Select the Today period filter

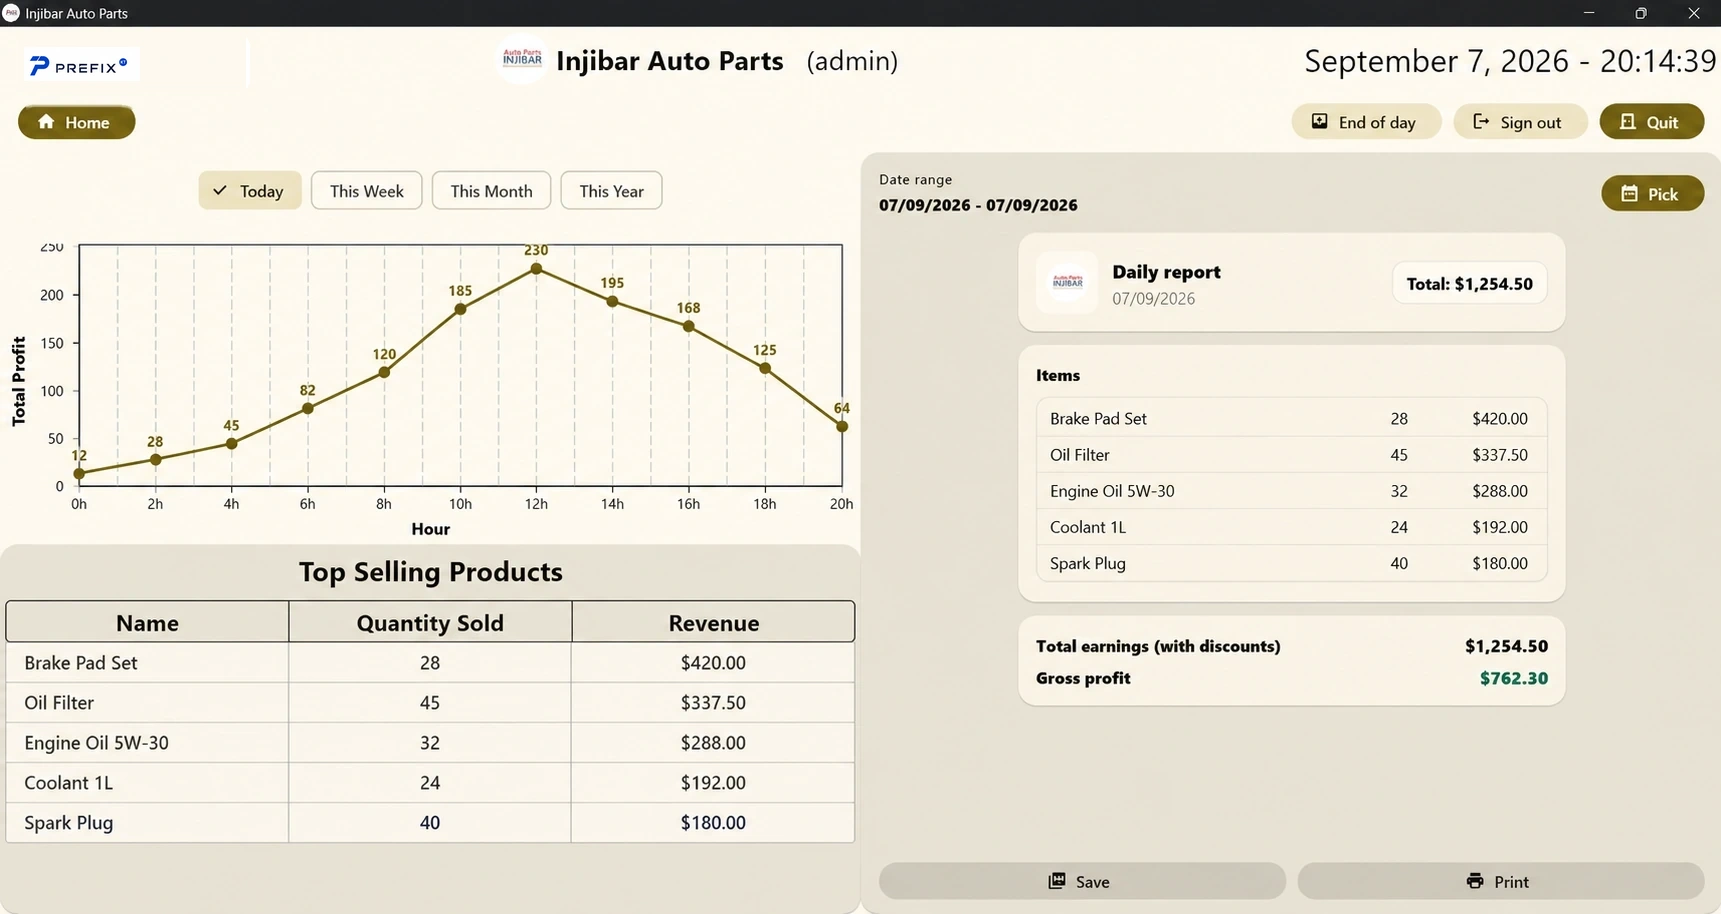(x=250, y=191)
